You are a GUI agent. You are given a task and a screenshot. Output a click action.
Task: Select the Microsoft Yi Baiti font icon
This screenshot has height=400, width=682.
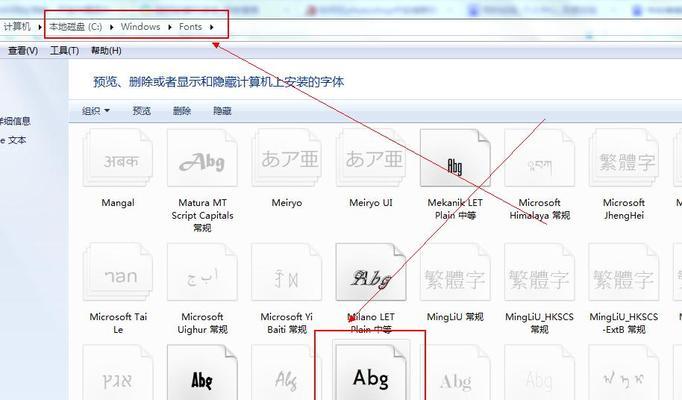coord(287,273)
